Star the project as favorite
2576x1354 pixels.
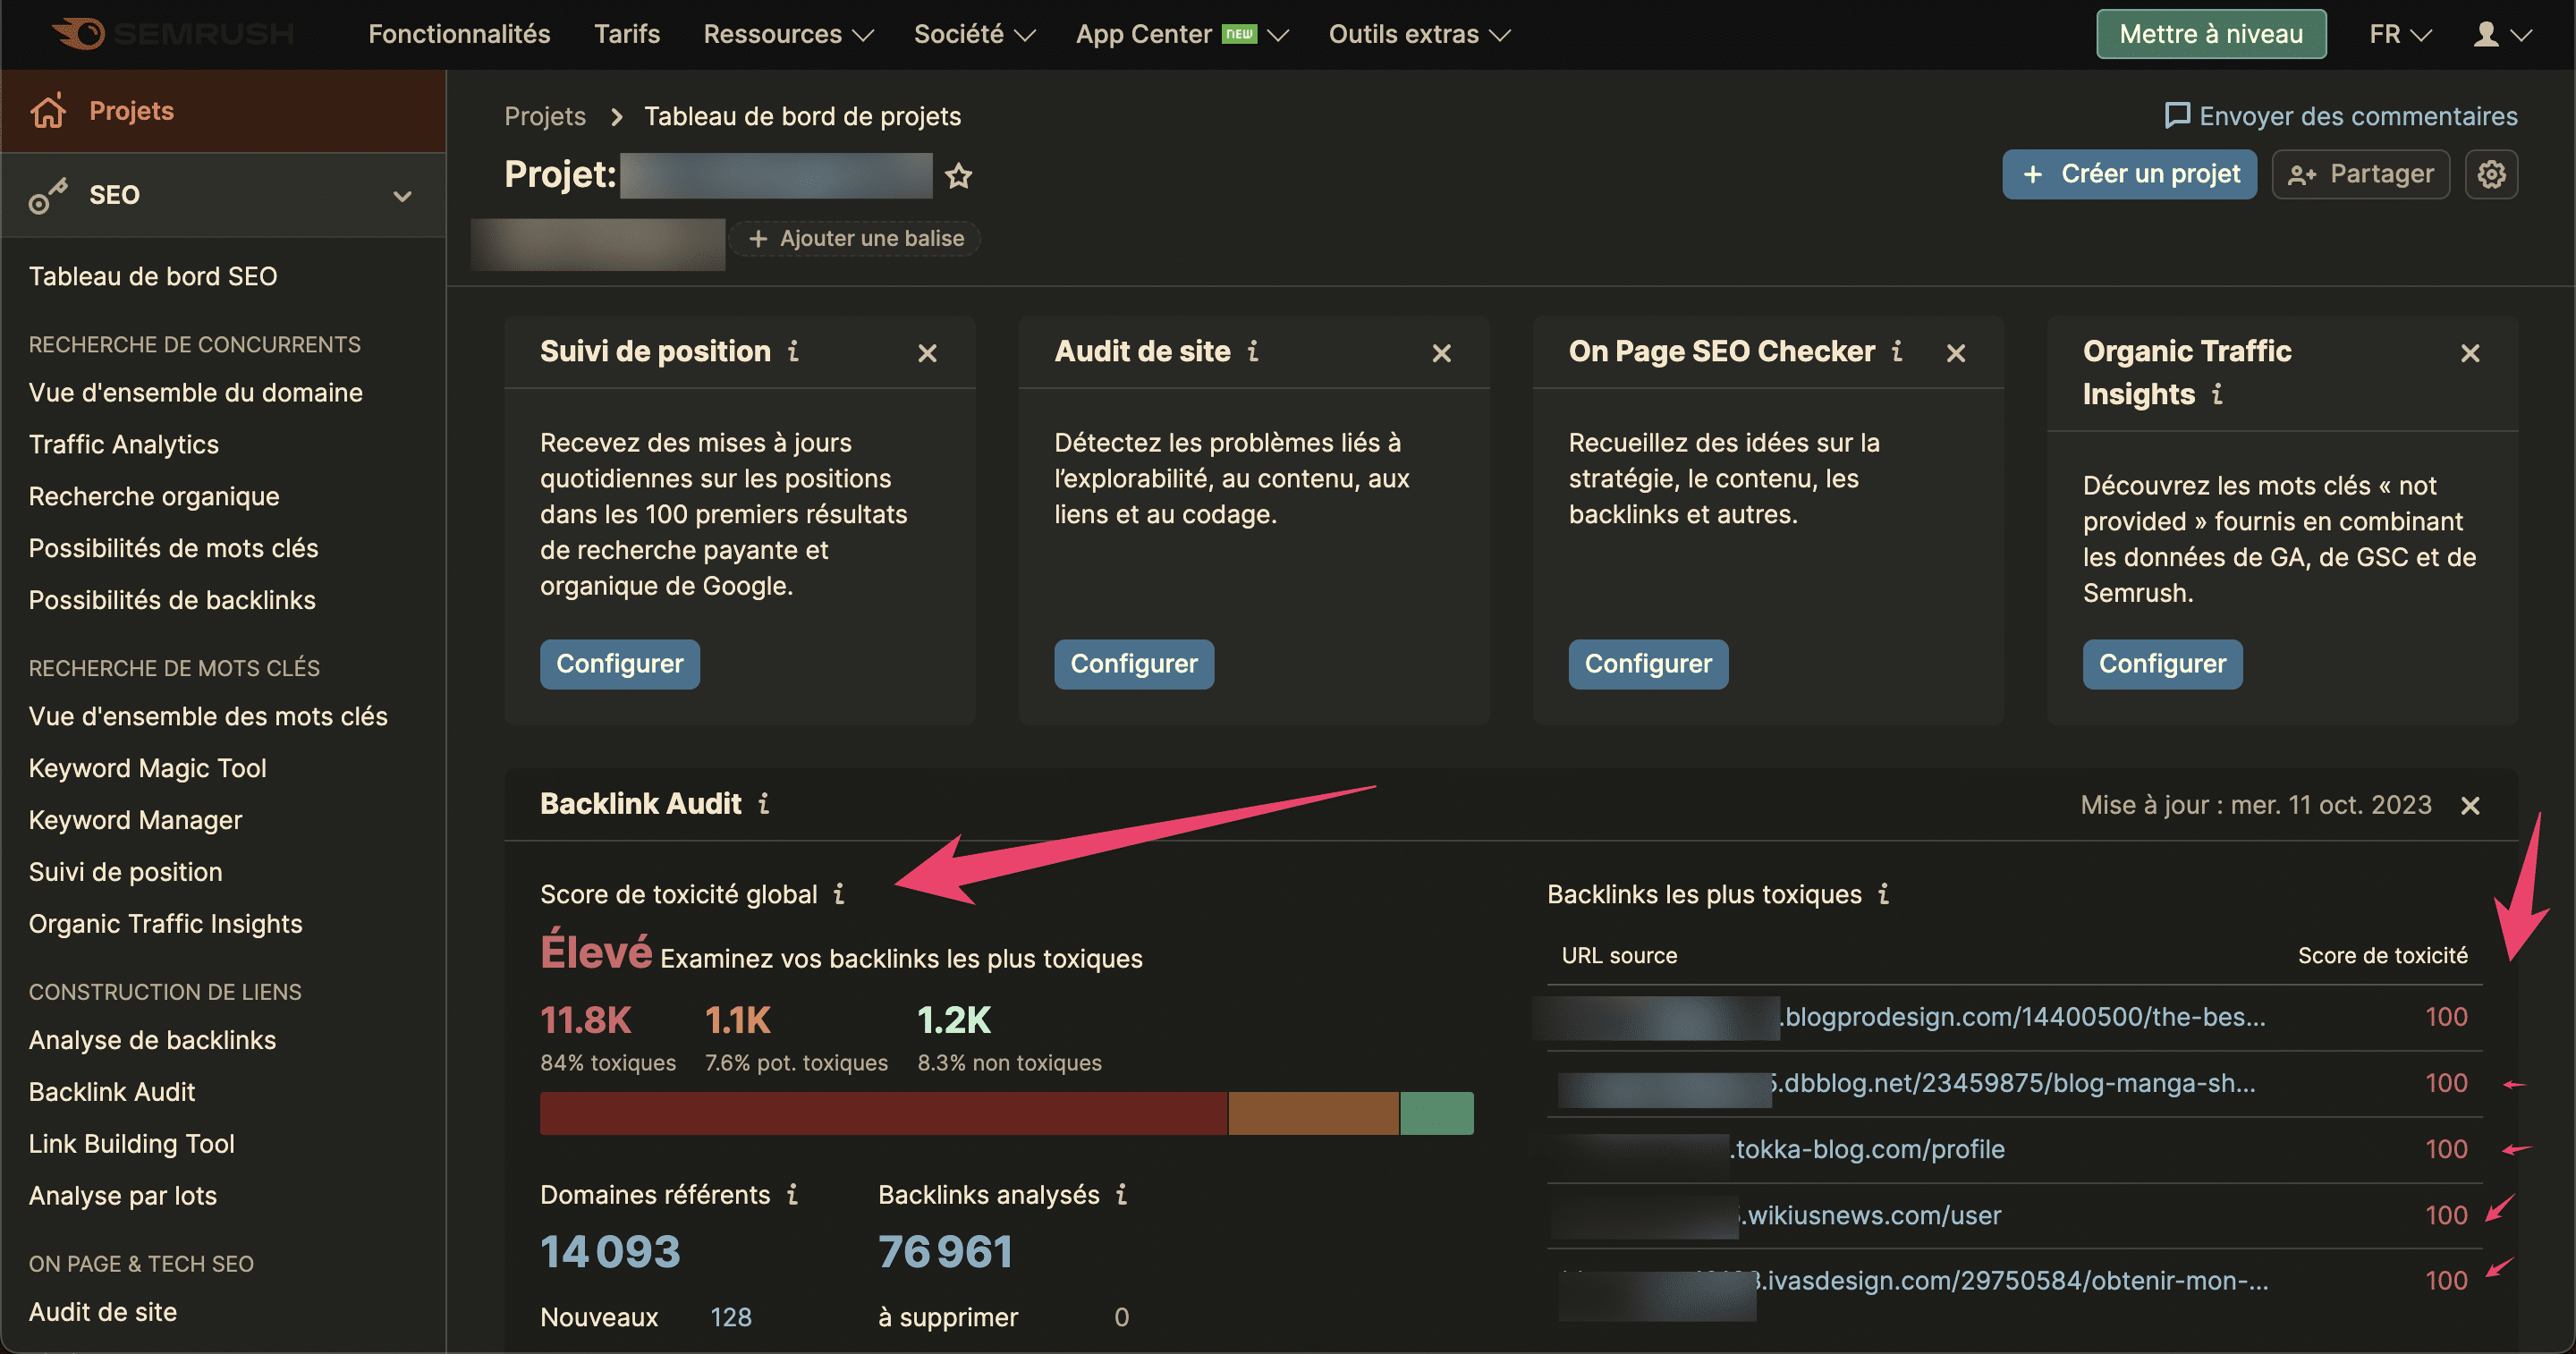point(958,176)
